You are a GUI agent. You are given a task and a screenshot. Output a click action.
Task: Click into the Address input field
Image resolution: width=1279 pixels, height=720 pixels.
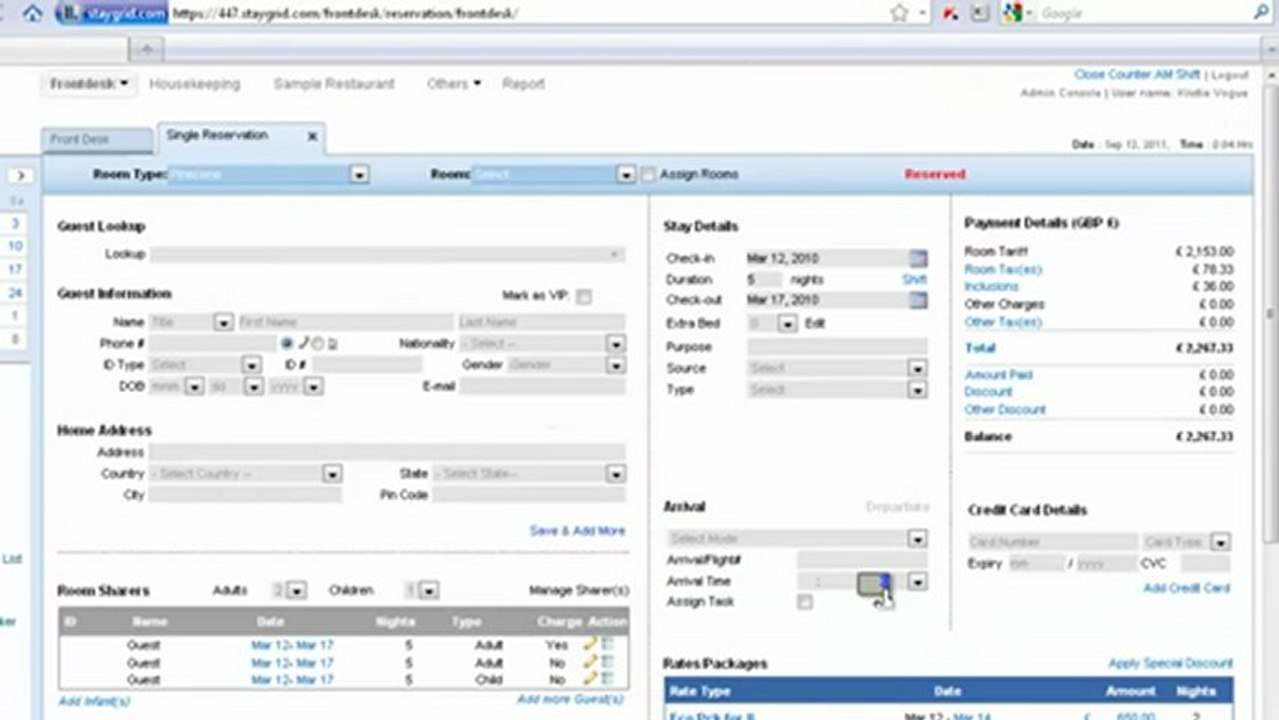388,453
